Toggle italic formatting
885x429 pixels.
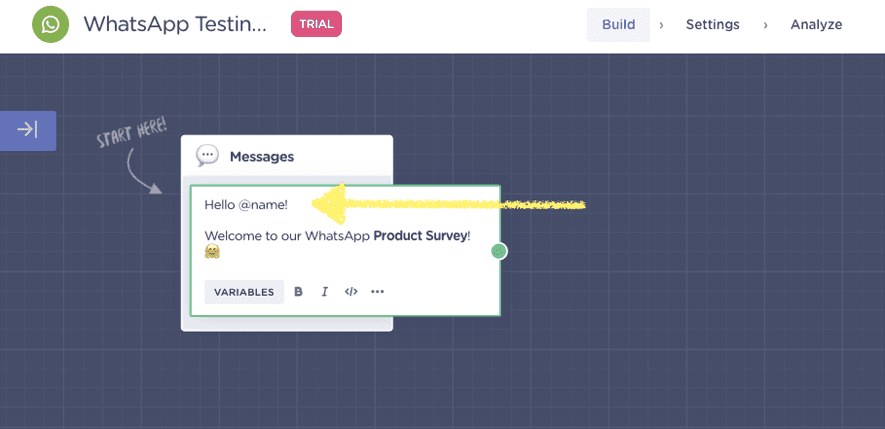pos(325,292)
